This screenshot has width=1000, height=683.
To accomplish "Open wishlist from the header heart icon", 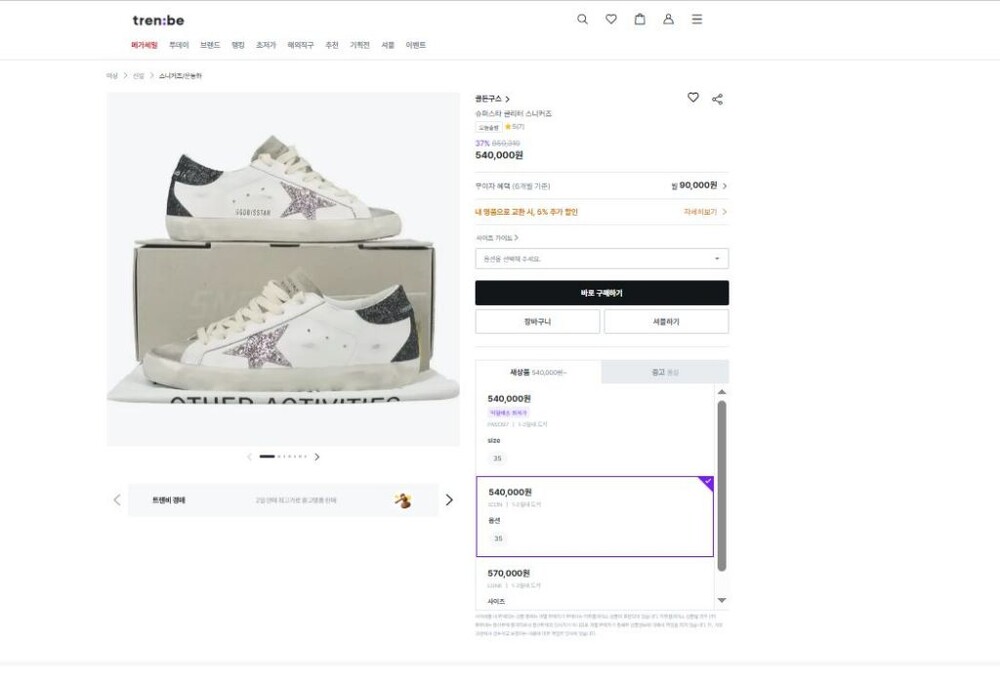I will pyautogui.click(x=611, y=19).
